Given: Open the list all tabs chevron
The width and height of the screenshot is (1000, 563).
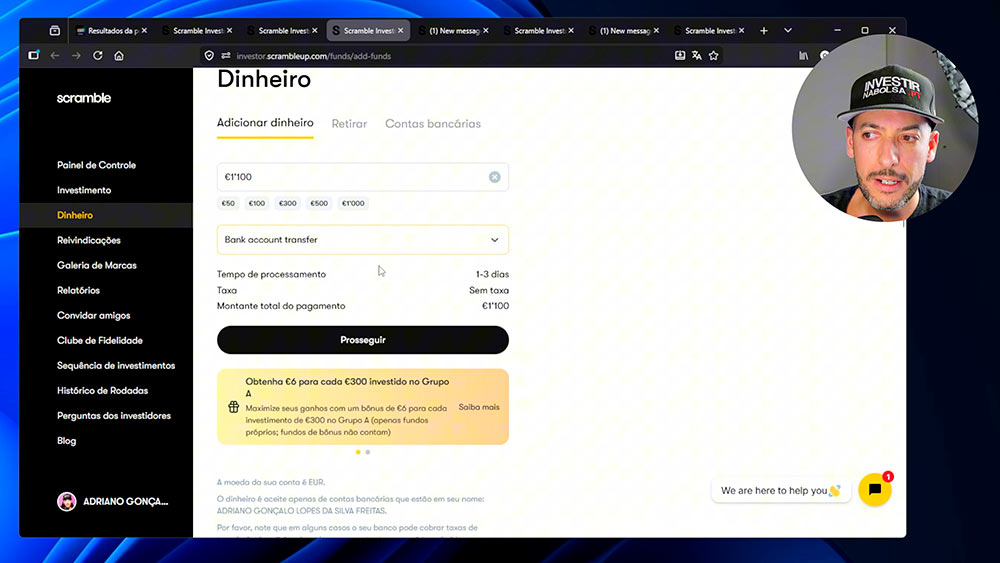Looking at the screenshot, I should click(x=788, y=31).
